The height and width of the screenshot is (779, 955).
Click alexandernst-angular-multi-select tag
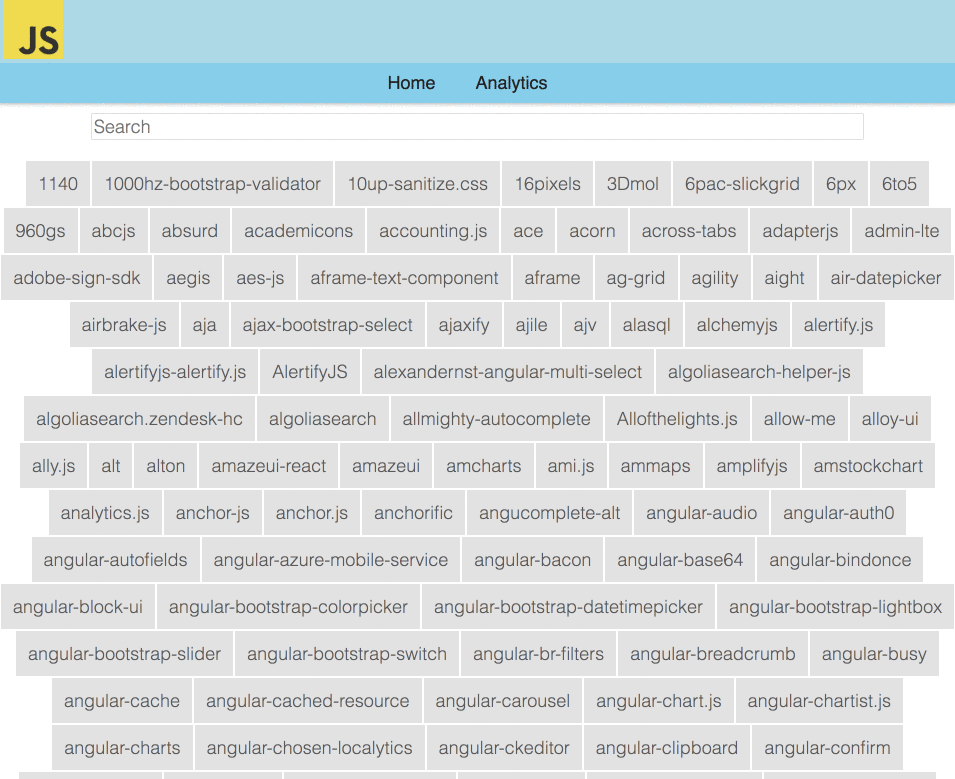(507, 372)
